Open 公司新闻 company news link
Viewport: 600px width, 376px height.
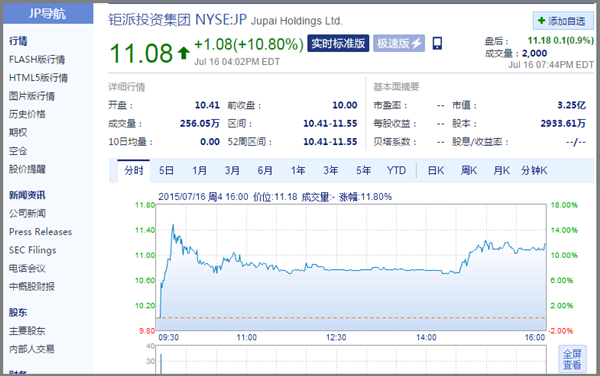pyautogui.click(x=27, y=213)
